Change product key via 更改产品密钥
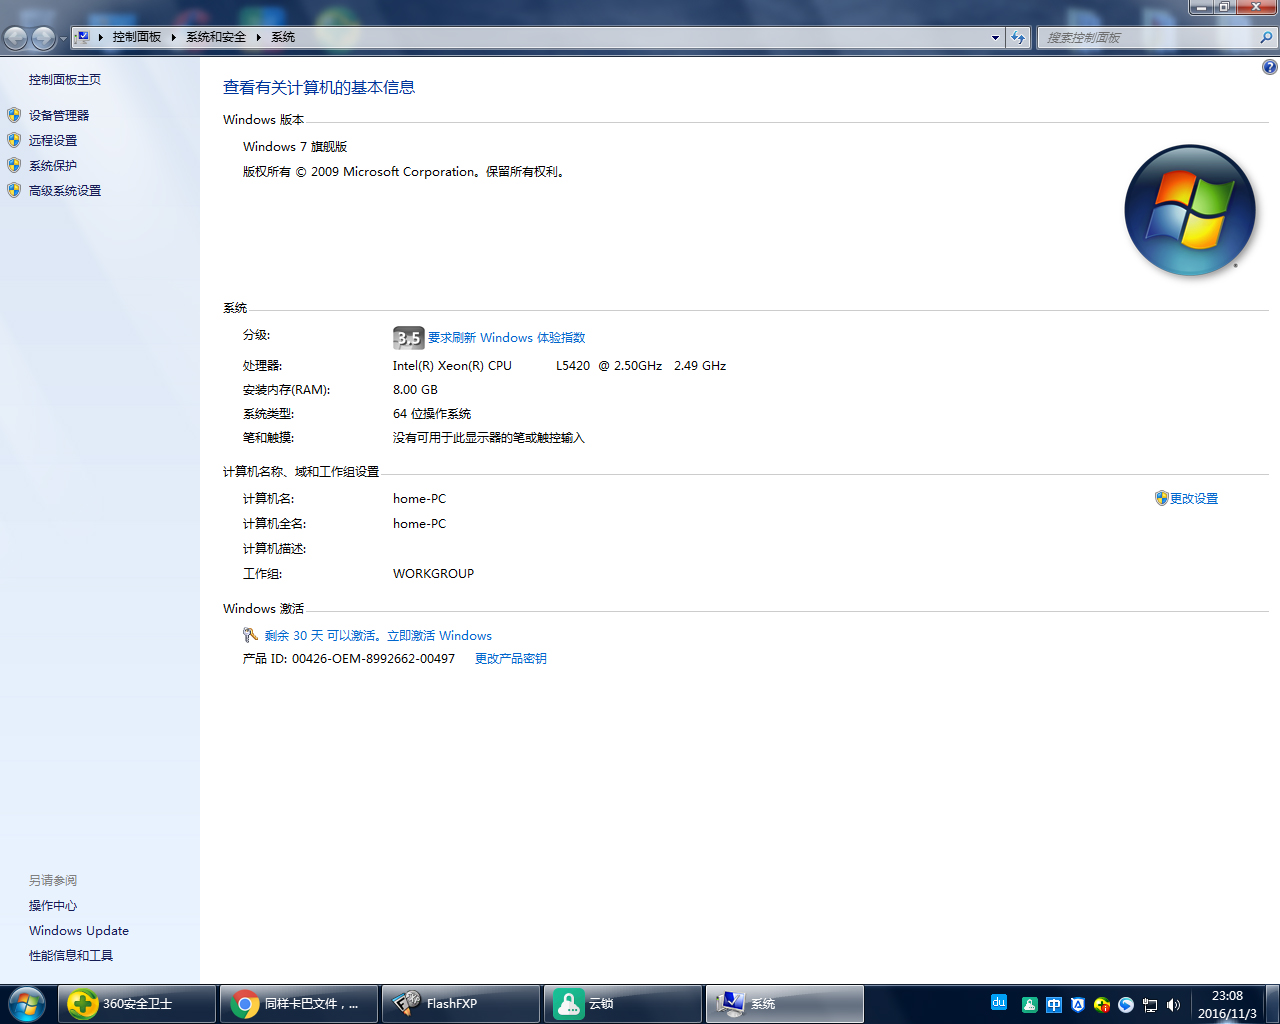 pos(511,659)
